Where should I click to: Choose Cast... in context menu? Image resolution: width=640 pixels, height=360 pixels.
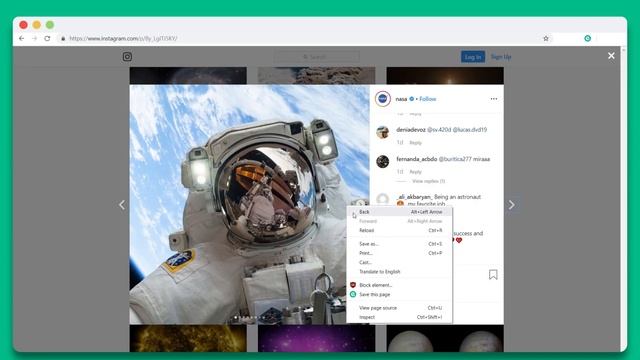[x=400, y=262]
